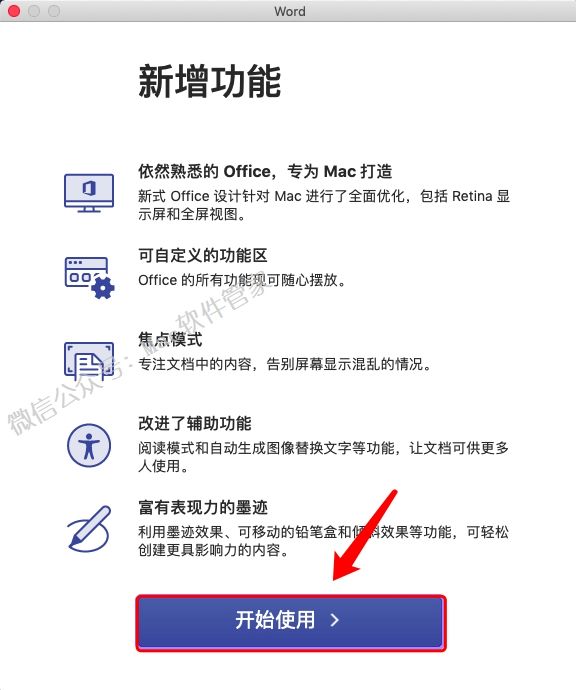The width and height of the screenshot is (576, 690).
Task: Click the 富有表现力的墨迹 heading
Action: tap(203, 507)
